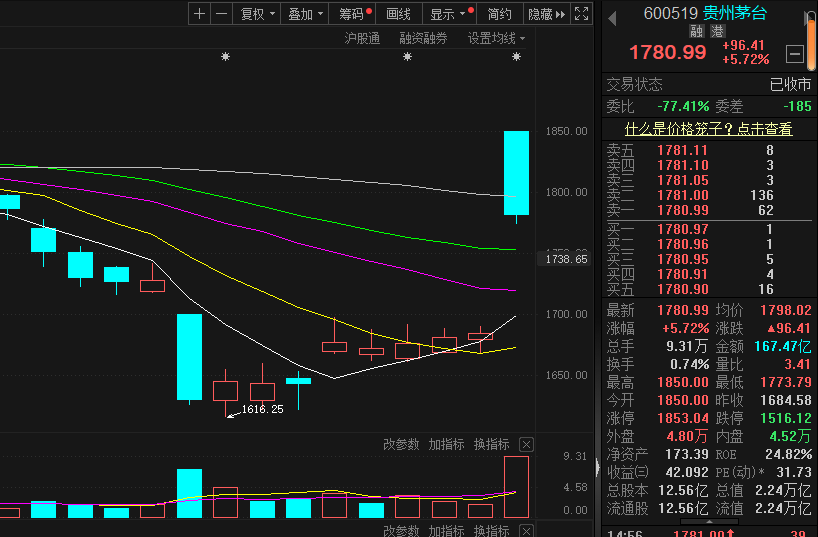Image resolution: width=818 pixels, height=537 pixels.
Task: Click 隐藏 to hide side panel
Action: tap(546, 14)
